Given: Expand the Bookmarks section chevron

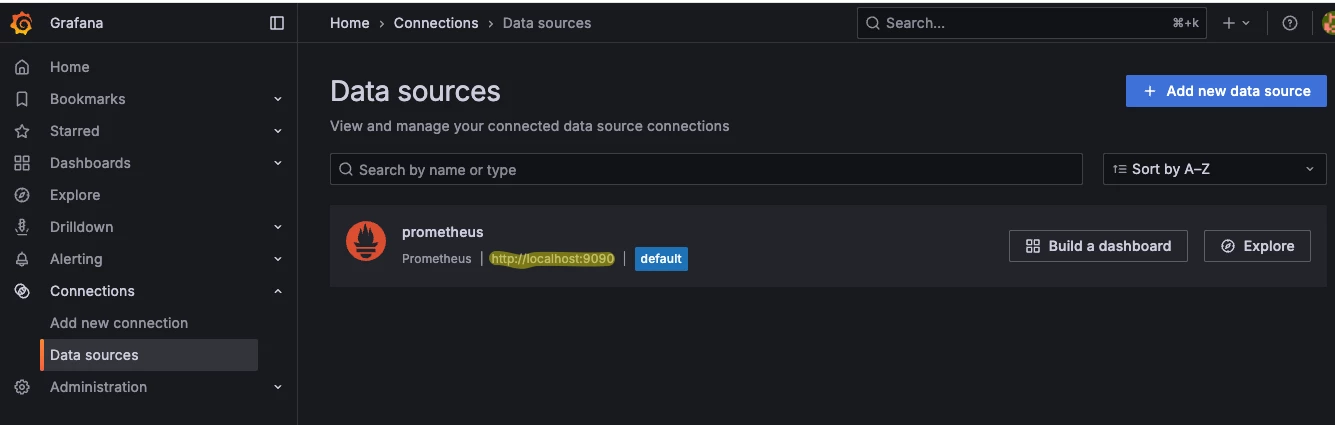Looking at the screenshot, I should pos(278,99).
